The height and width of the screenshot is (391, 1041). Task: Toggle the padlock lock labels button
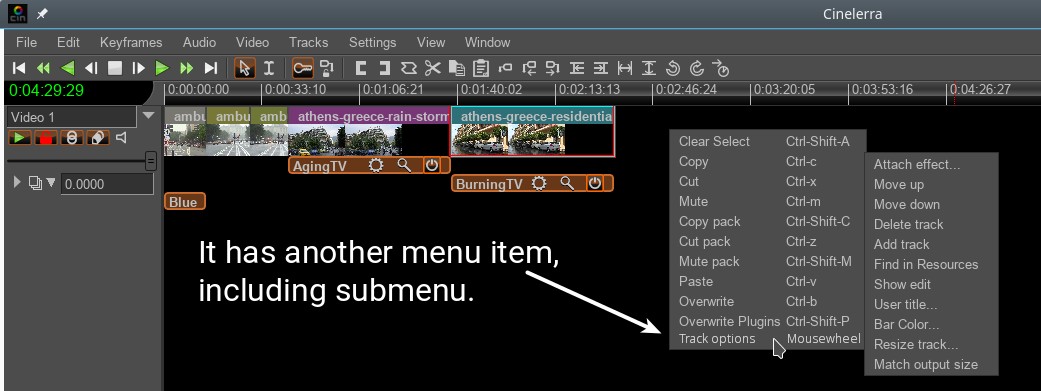click(x=327, y=68)
